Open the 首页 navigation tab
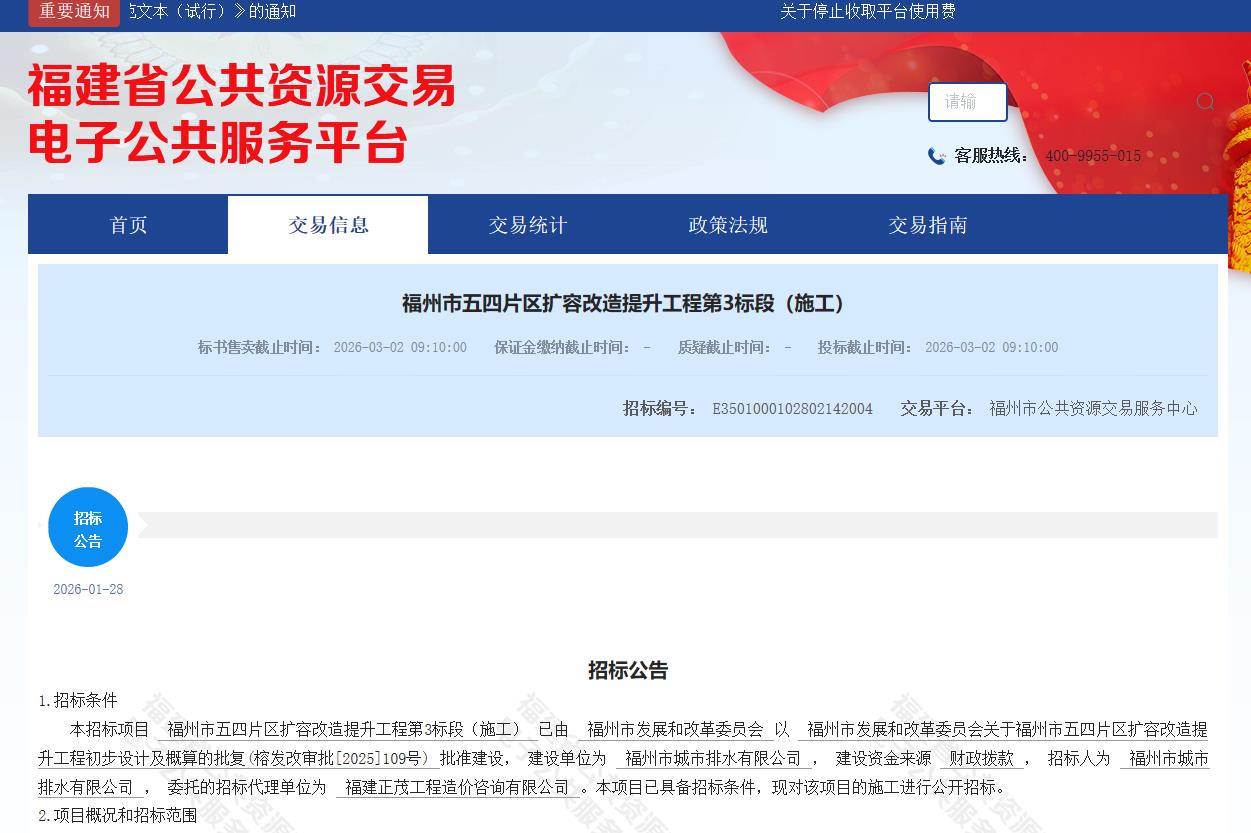The height and width of the screenshot is (833, 1251). [x=128, y=225]
